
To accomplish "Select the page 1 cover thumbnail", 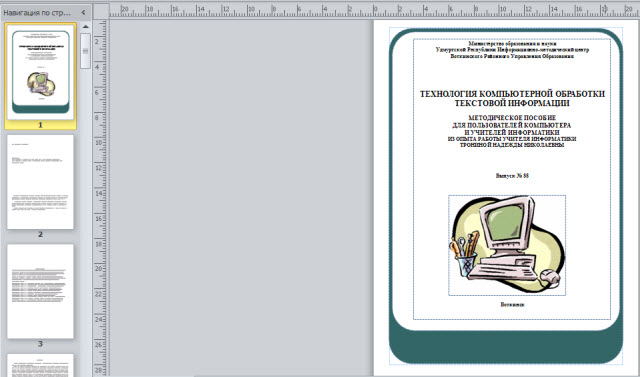I will 40,72.
